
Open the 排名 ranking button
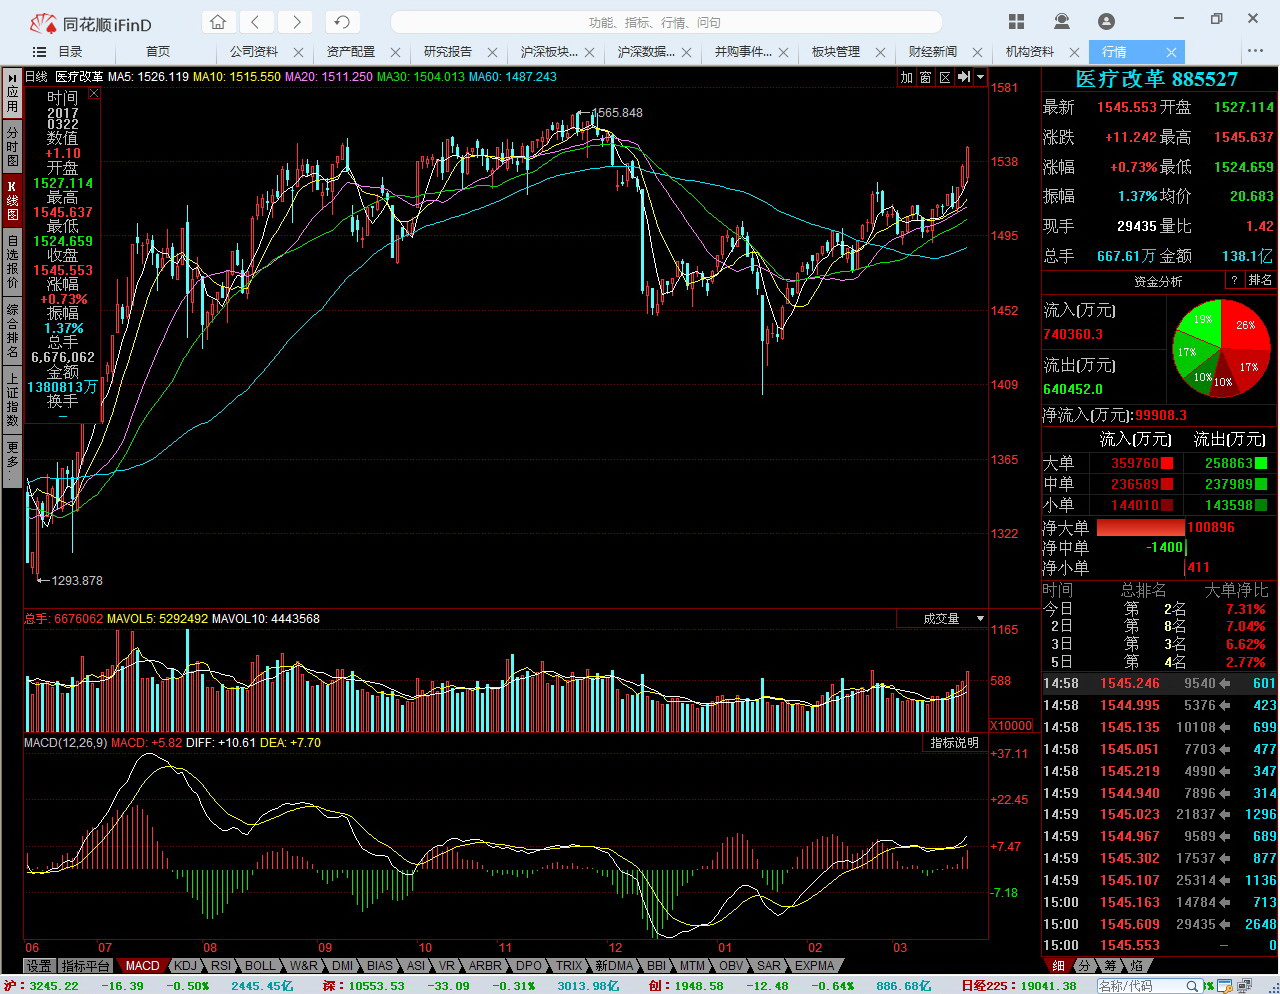1260,281
